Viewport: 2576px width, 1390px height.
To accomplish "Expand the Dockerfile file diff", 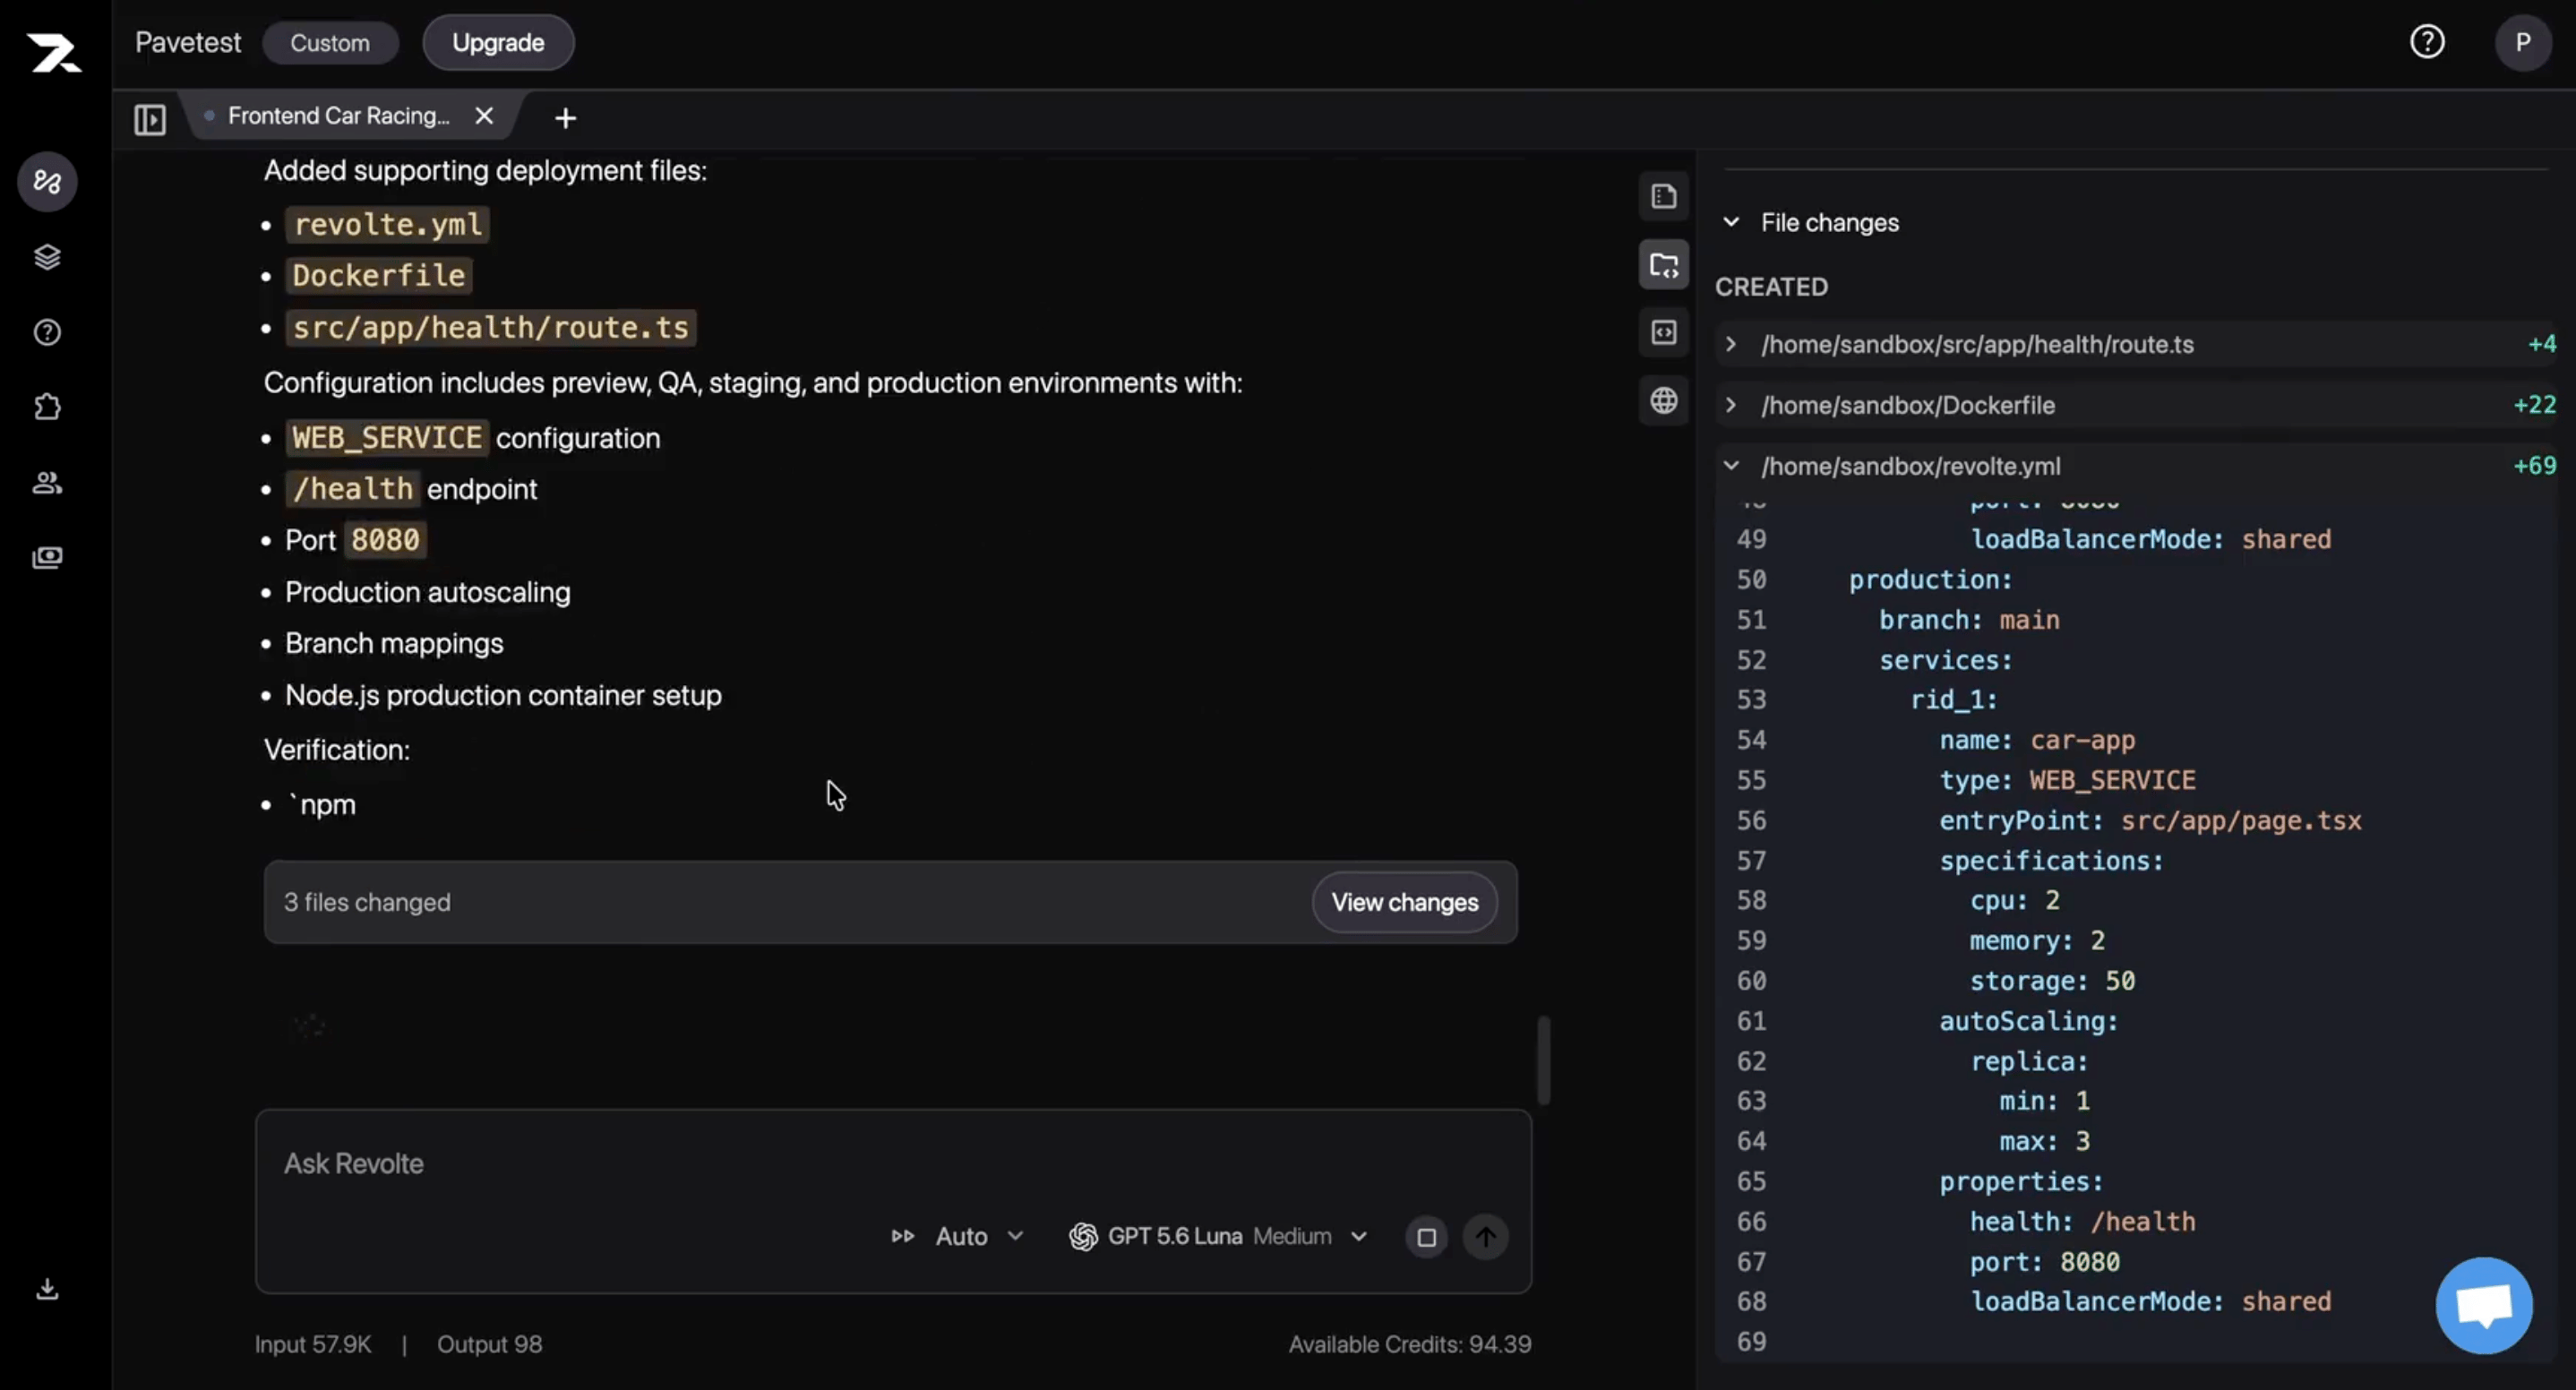I will [x=1731, y=405].
